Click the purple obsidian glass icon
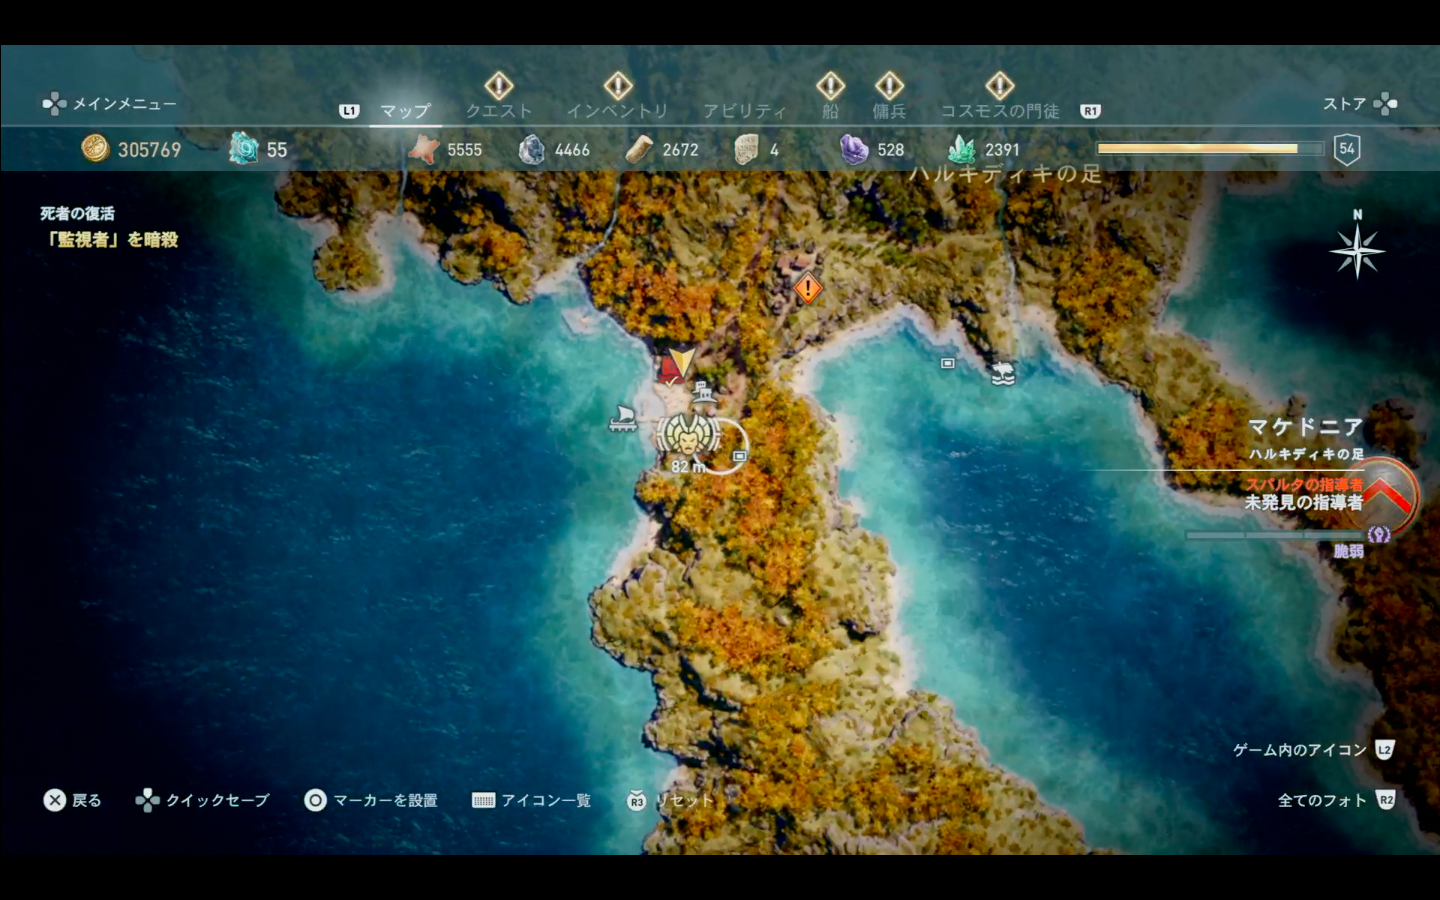 tap(853, 149)
